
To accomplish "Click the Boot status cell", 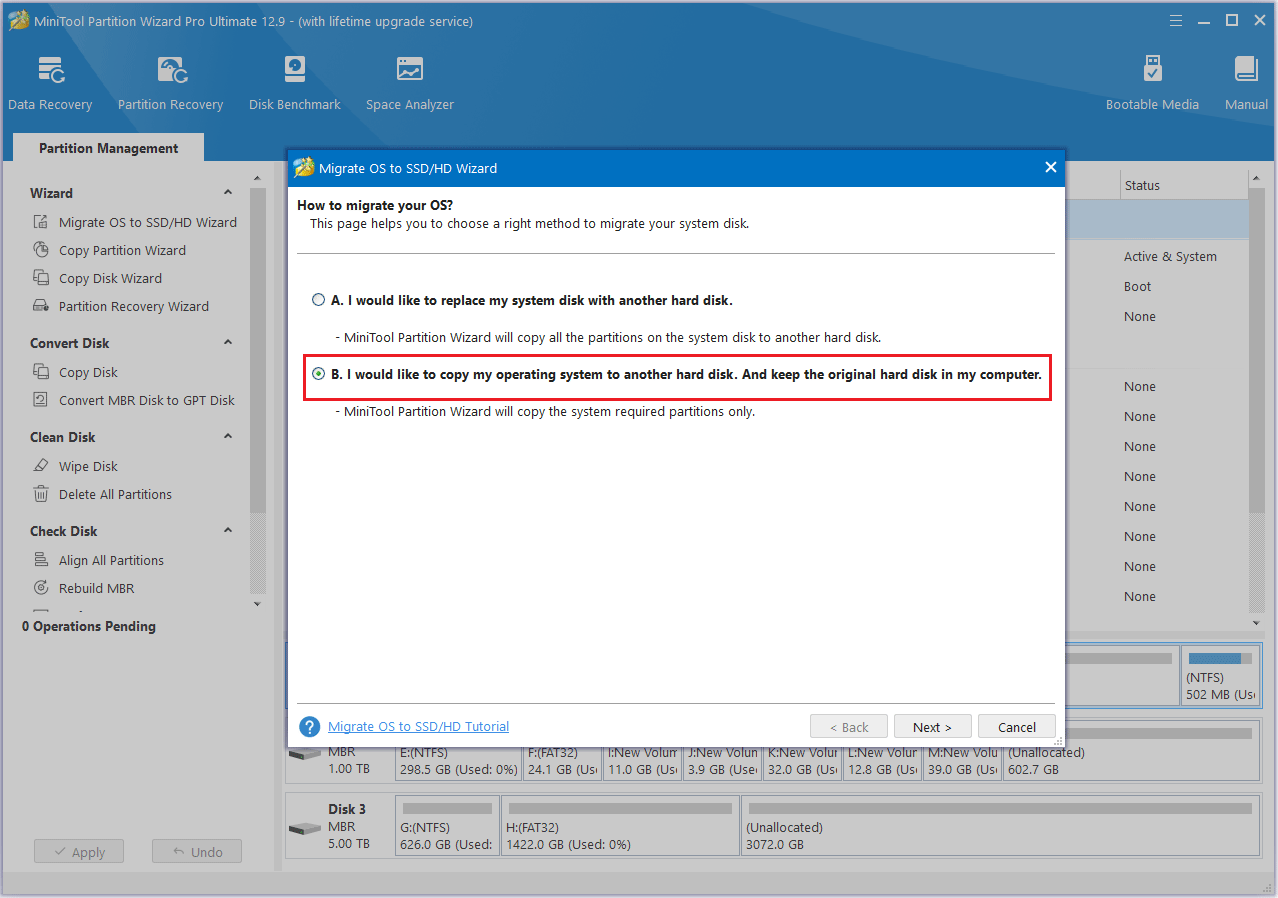I will coord(1138,286).
